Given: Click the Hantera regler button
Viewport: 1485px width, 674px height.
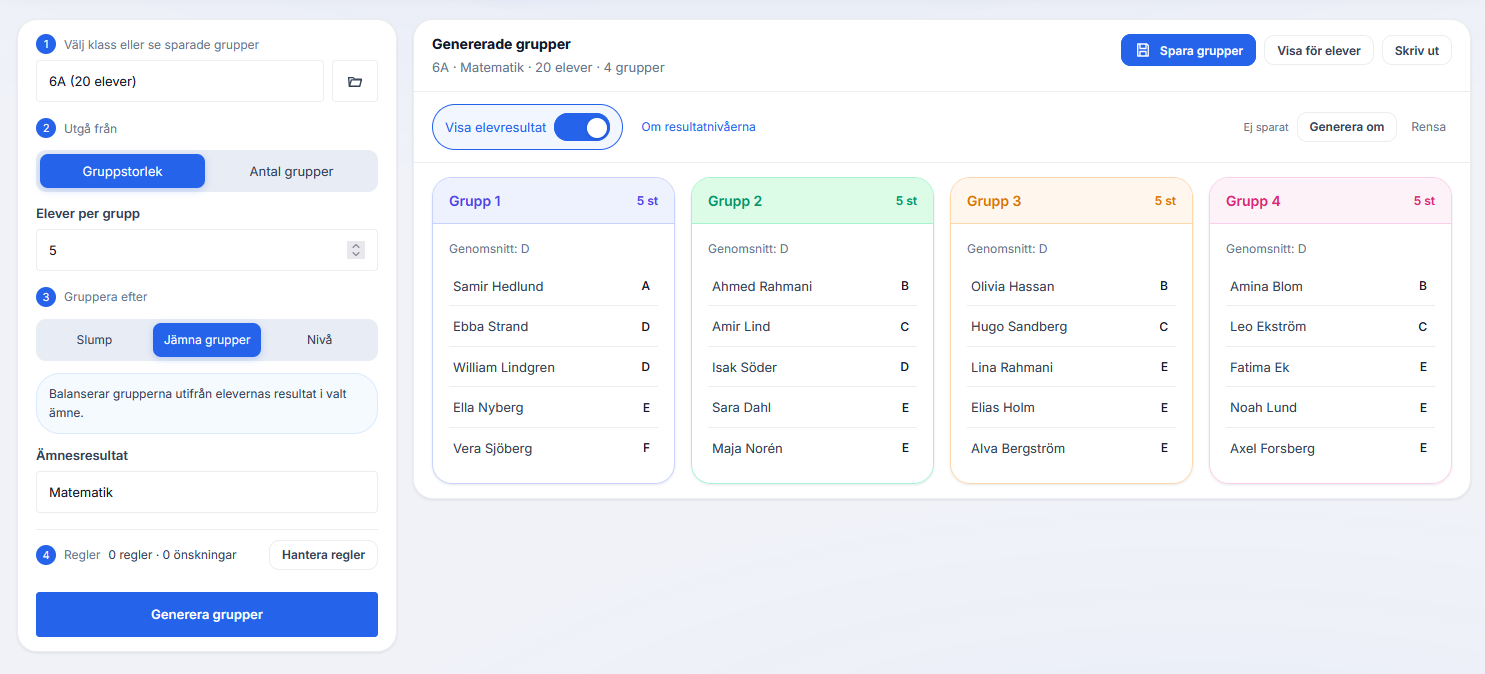Looking at the screenshot, I should pos(323,554).
